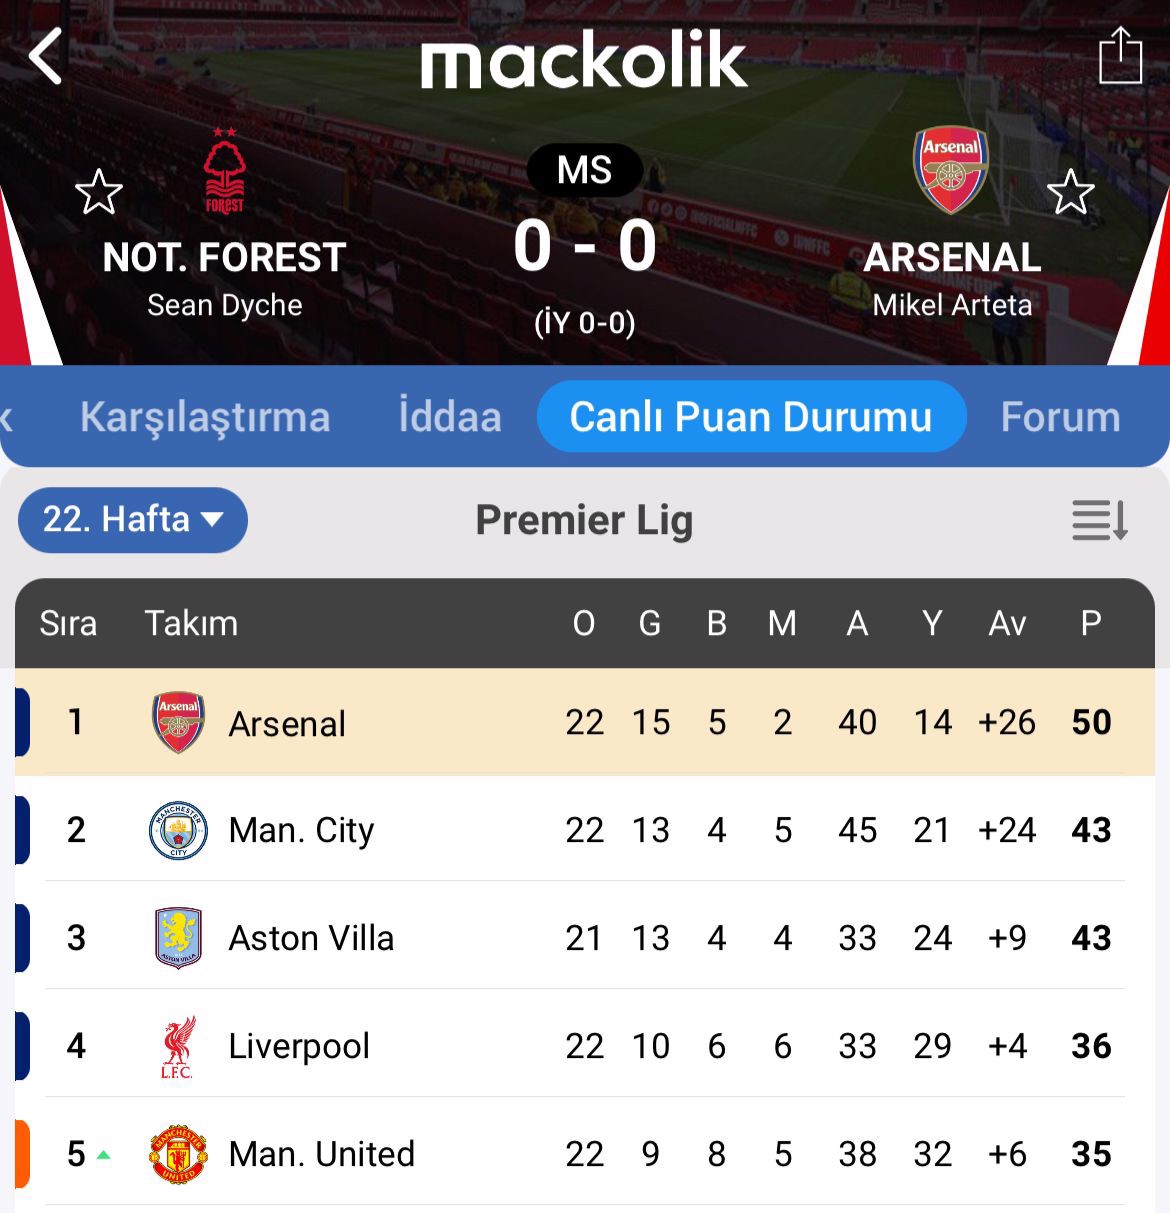Open the 22. Hafta week dropdown

pos(132,520)
